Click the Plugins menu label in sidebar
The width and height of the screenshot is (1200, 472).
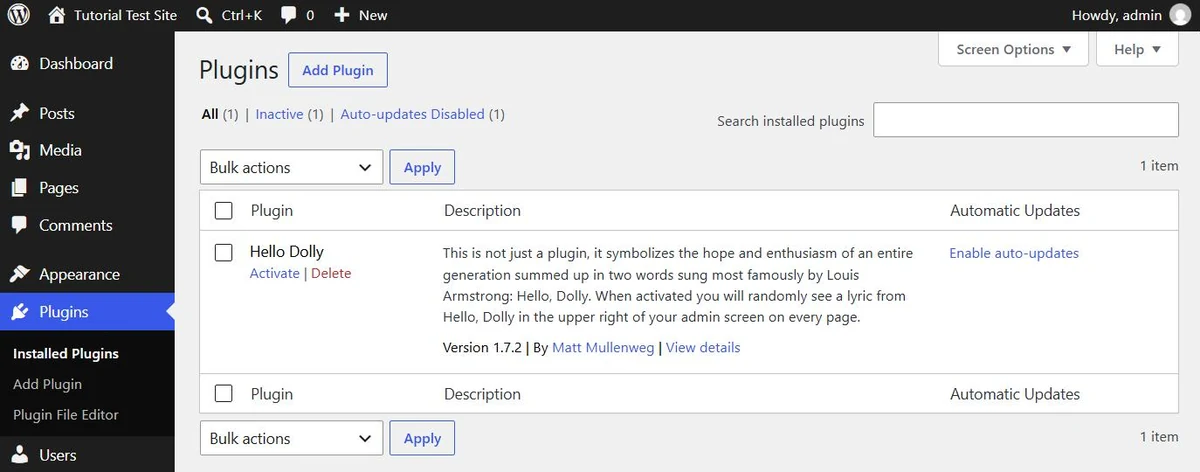coord(64,312)
